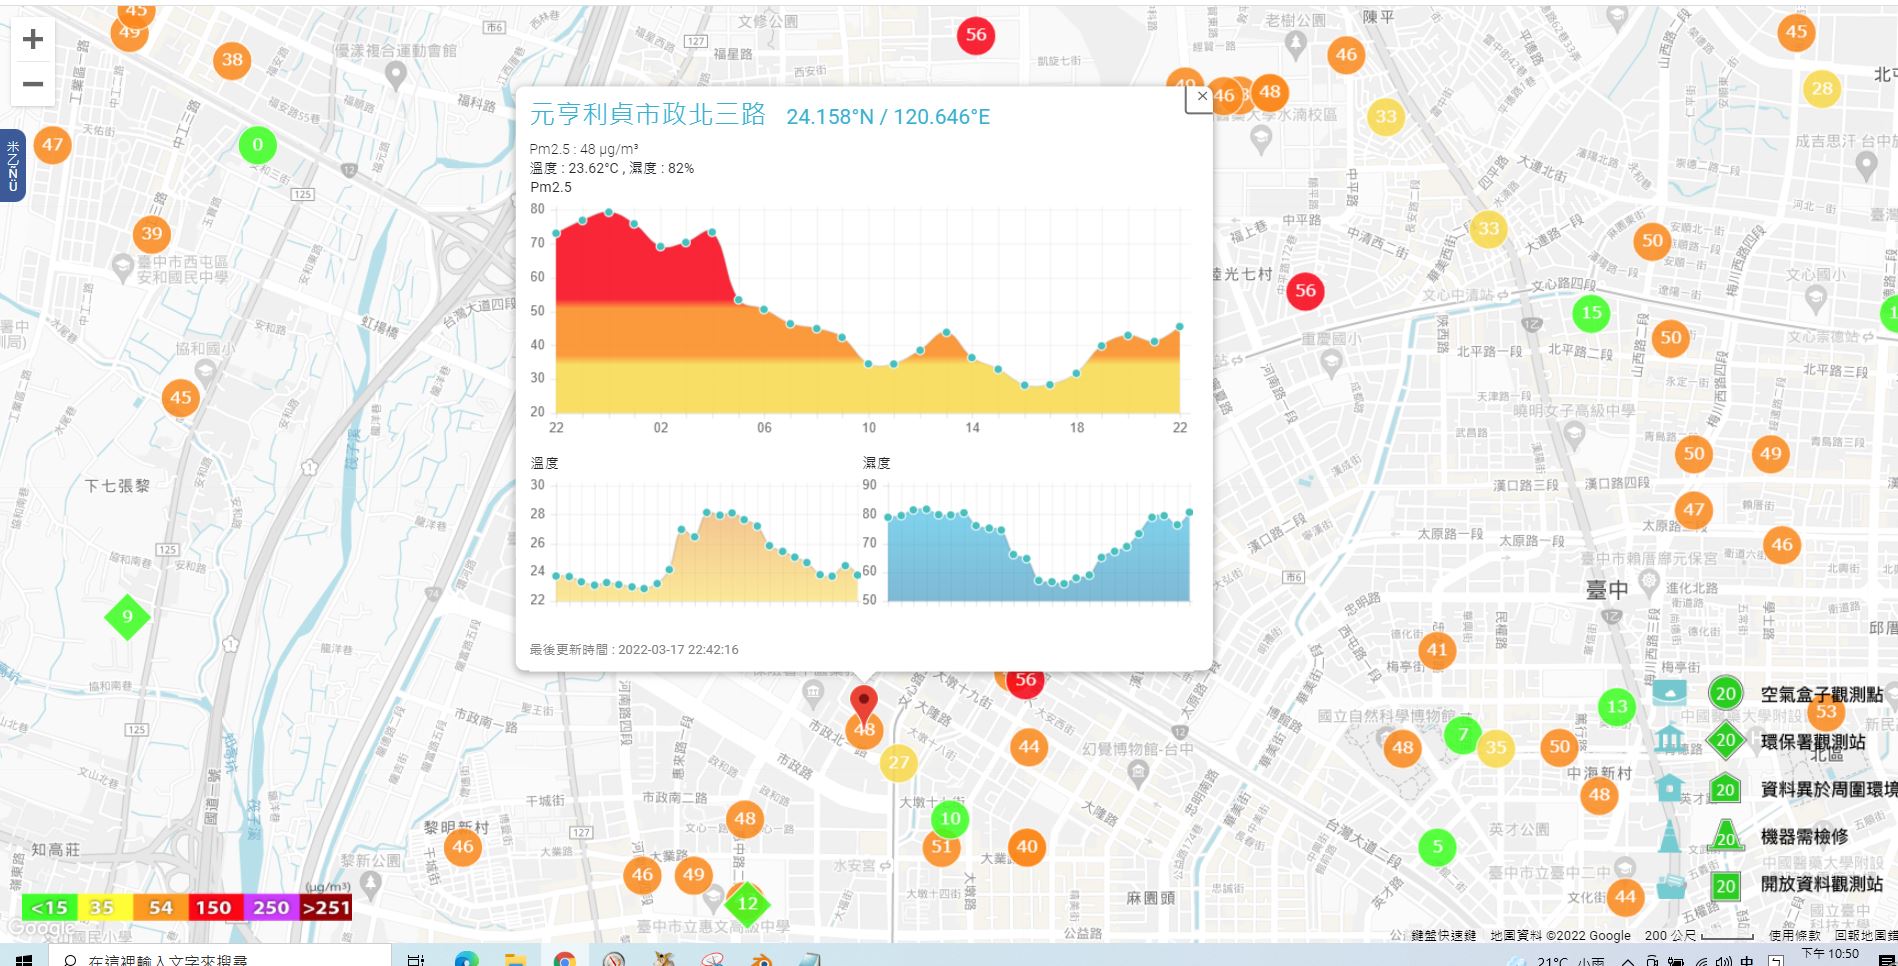The width and height of the screenshot is (1898, 966).
Task: Open the orange 44 marker near 幻覺博物館
Action: pyautogui.click(x=1029, y=746)
